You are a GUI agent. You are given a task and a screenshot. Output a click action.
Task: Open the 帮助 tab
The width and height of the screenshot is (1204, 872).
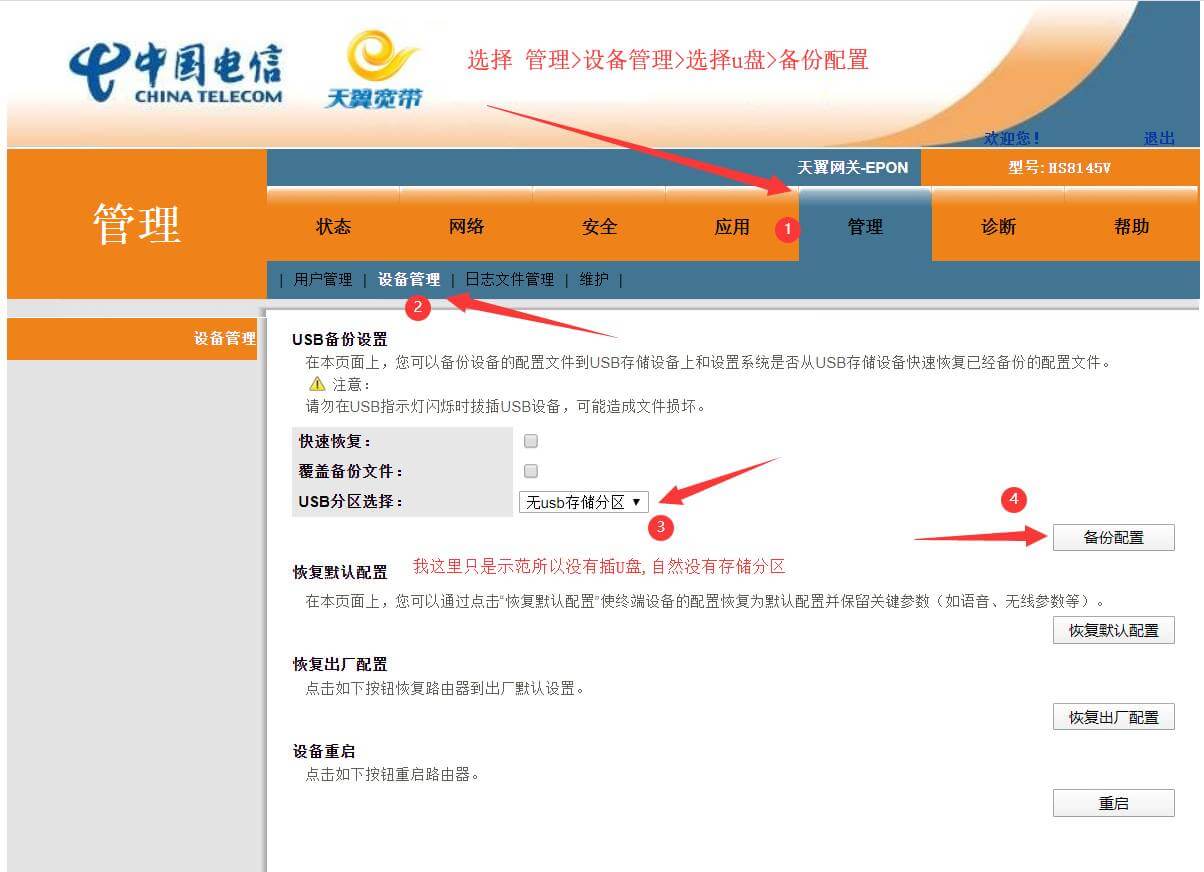(x=1131, y=227)
